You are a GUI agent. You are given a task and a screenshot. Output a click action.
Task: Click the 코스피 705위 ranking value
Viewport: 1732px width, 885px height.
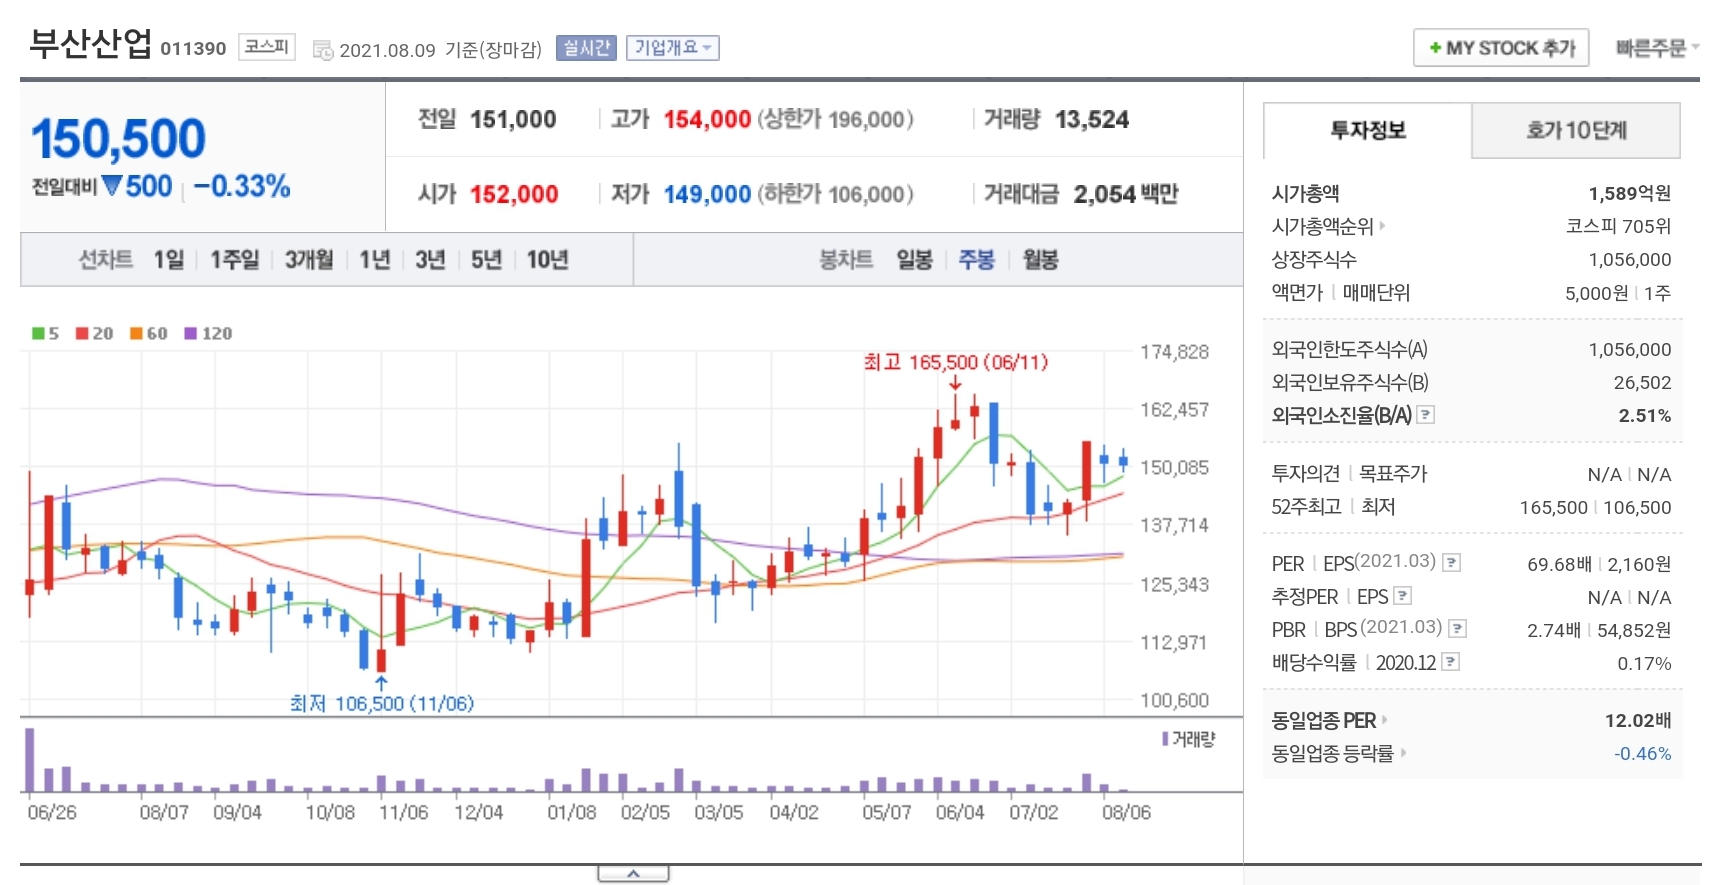click(x=1619, y=226)
